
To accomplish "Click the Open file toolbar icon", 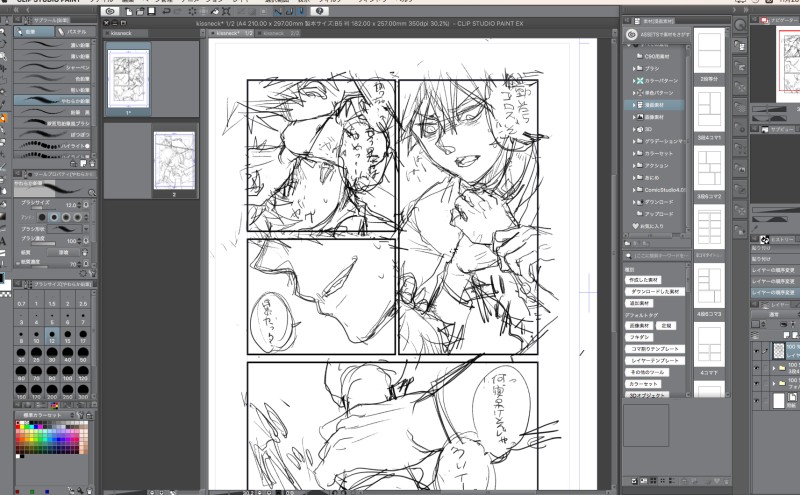I will tap(140, 11).
